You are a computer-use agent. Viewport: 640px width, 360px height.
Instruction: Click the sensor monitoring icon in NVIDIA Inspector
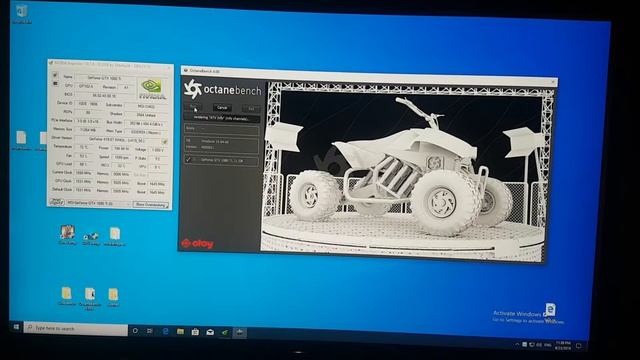coord(55,84)
